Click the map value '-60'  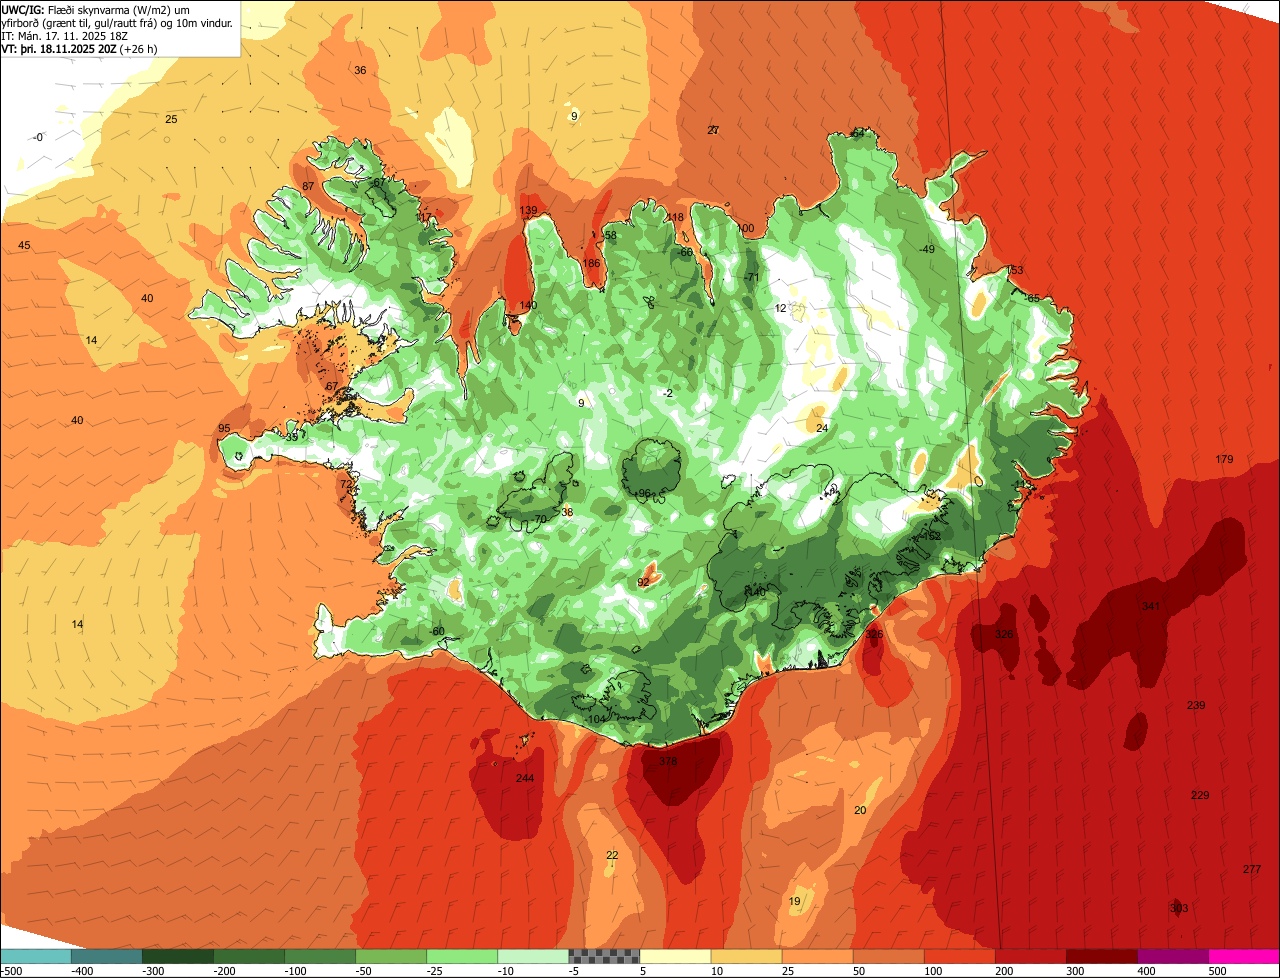point(436,631)
